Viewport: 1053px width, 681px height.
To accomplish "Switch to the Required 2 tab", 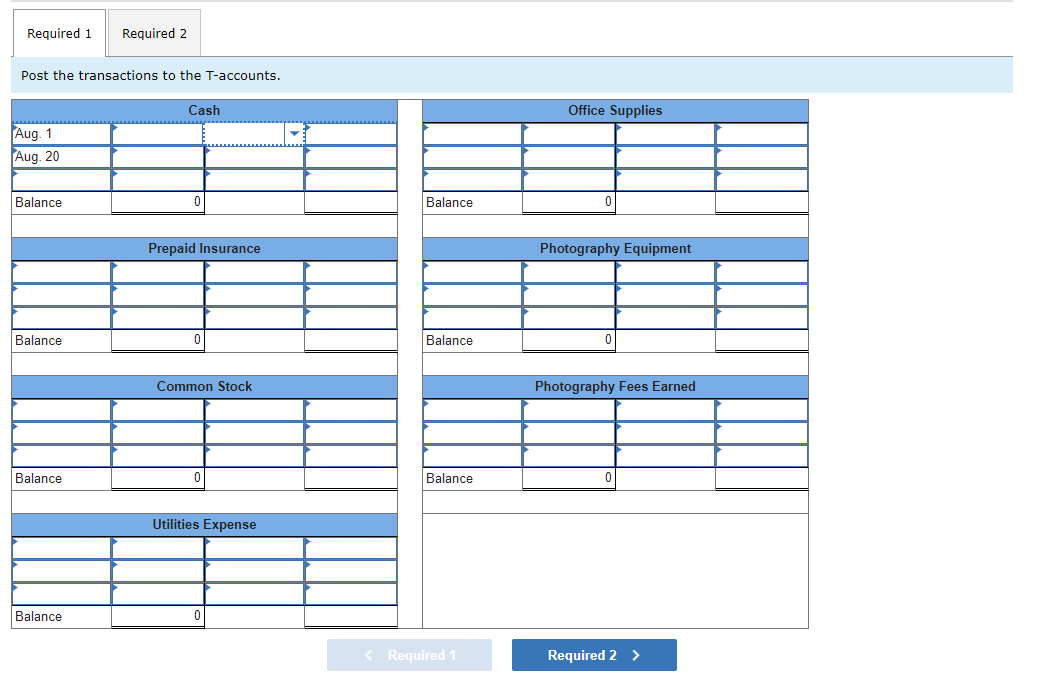I will click(x=154, y=33).
